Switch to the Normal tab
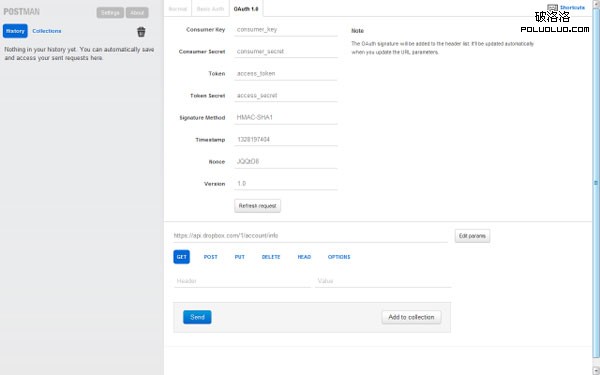Screen dimensions: 600x375 point(178,8)
